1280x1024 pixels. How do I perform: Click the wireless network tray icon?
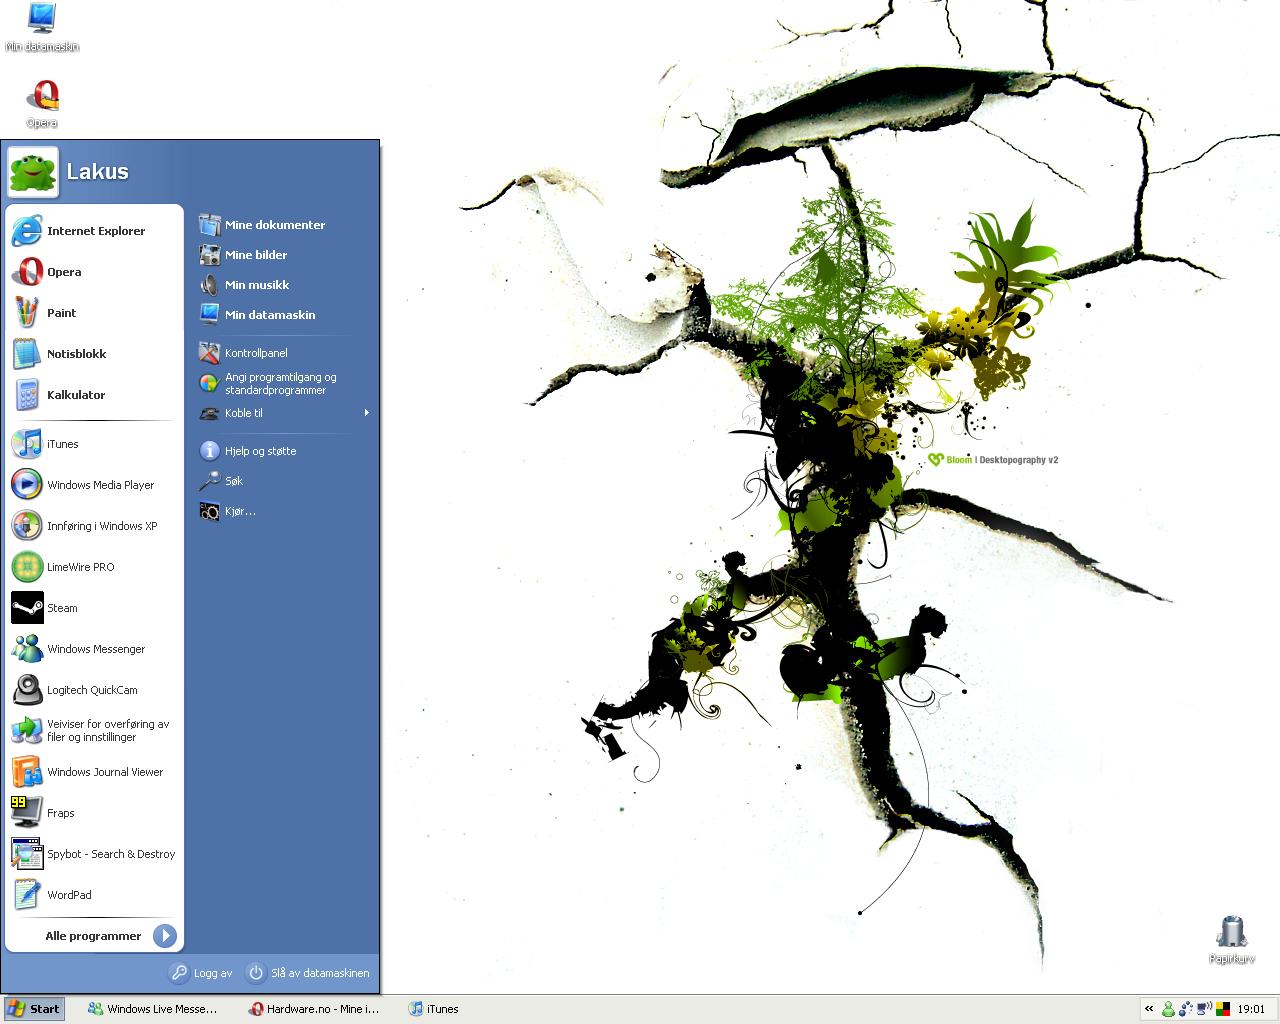pos(1204,1009)
